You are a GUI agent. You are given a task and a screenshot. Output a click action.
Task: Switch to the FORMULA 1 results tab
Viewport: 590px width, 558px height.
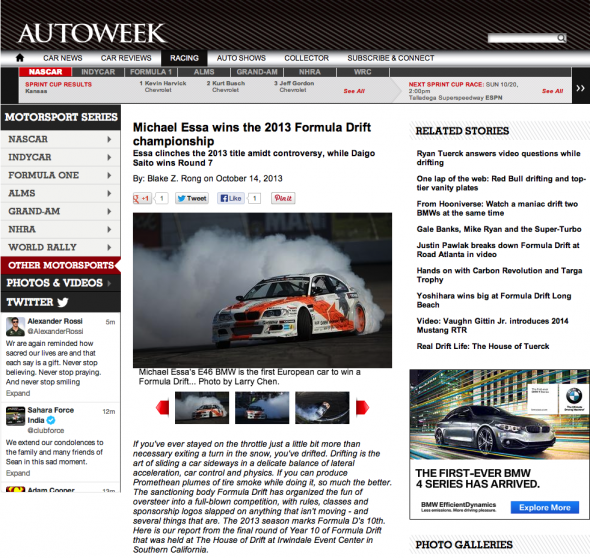pyautogui.click(x=151, y=72)
